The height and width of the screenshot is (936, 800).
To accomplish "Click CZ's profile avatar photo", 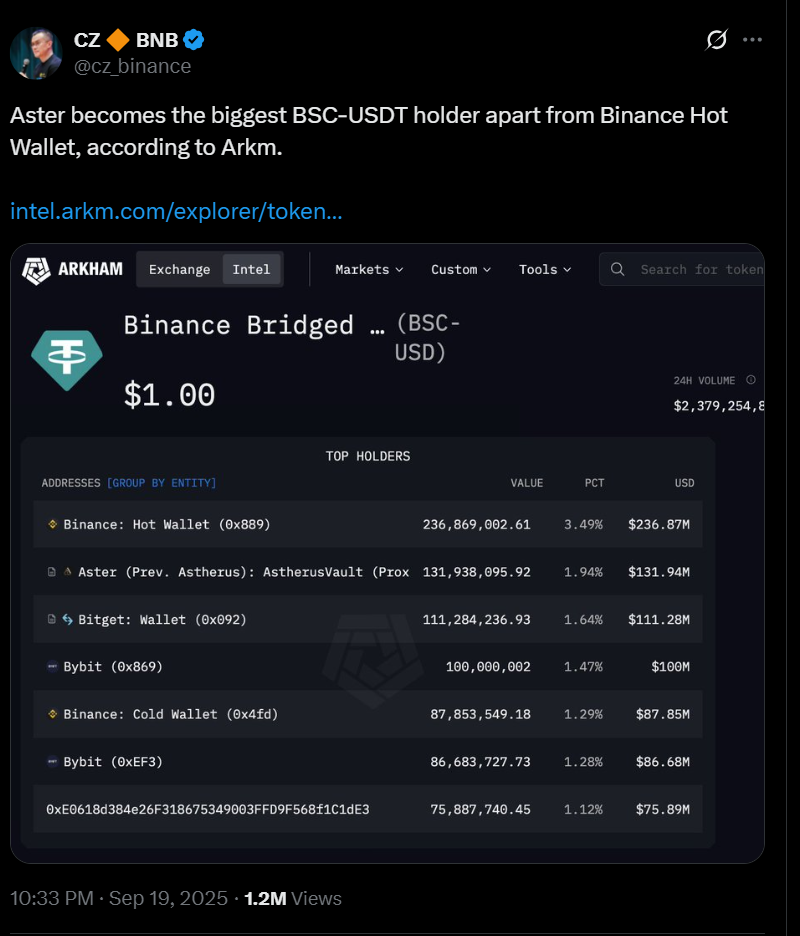I will coord(36,53).
